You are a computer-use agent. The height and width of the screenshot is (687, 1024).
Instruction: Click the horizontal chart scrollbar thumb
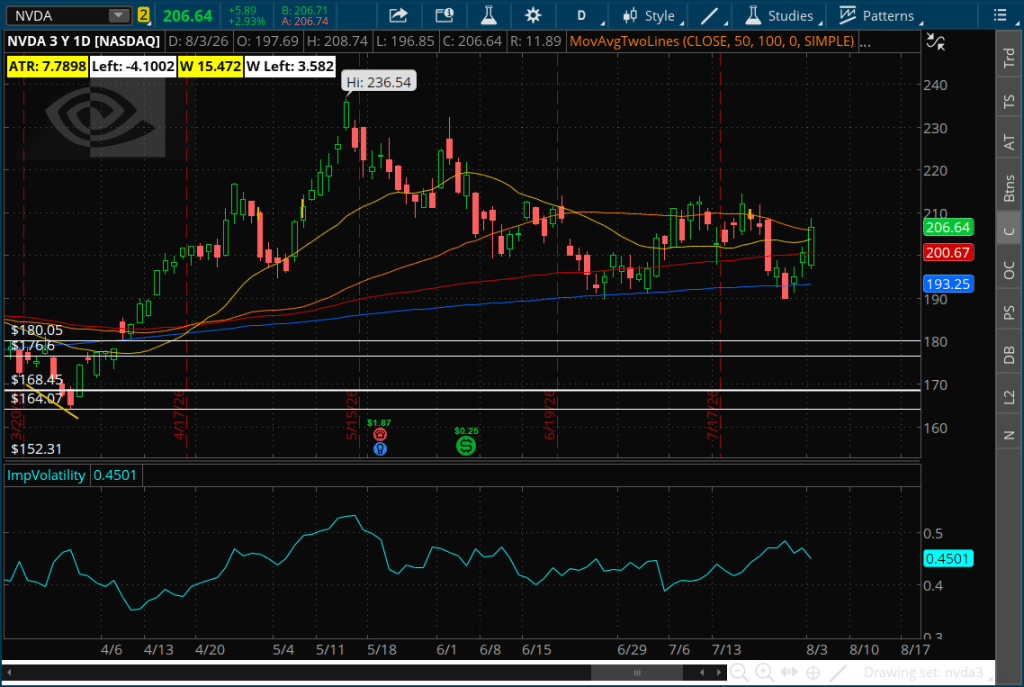(637, 673)
